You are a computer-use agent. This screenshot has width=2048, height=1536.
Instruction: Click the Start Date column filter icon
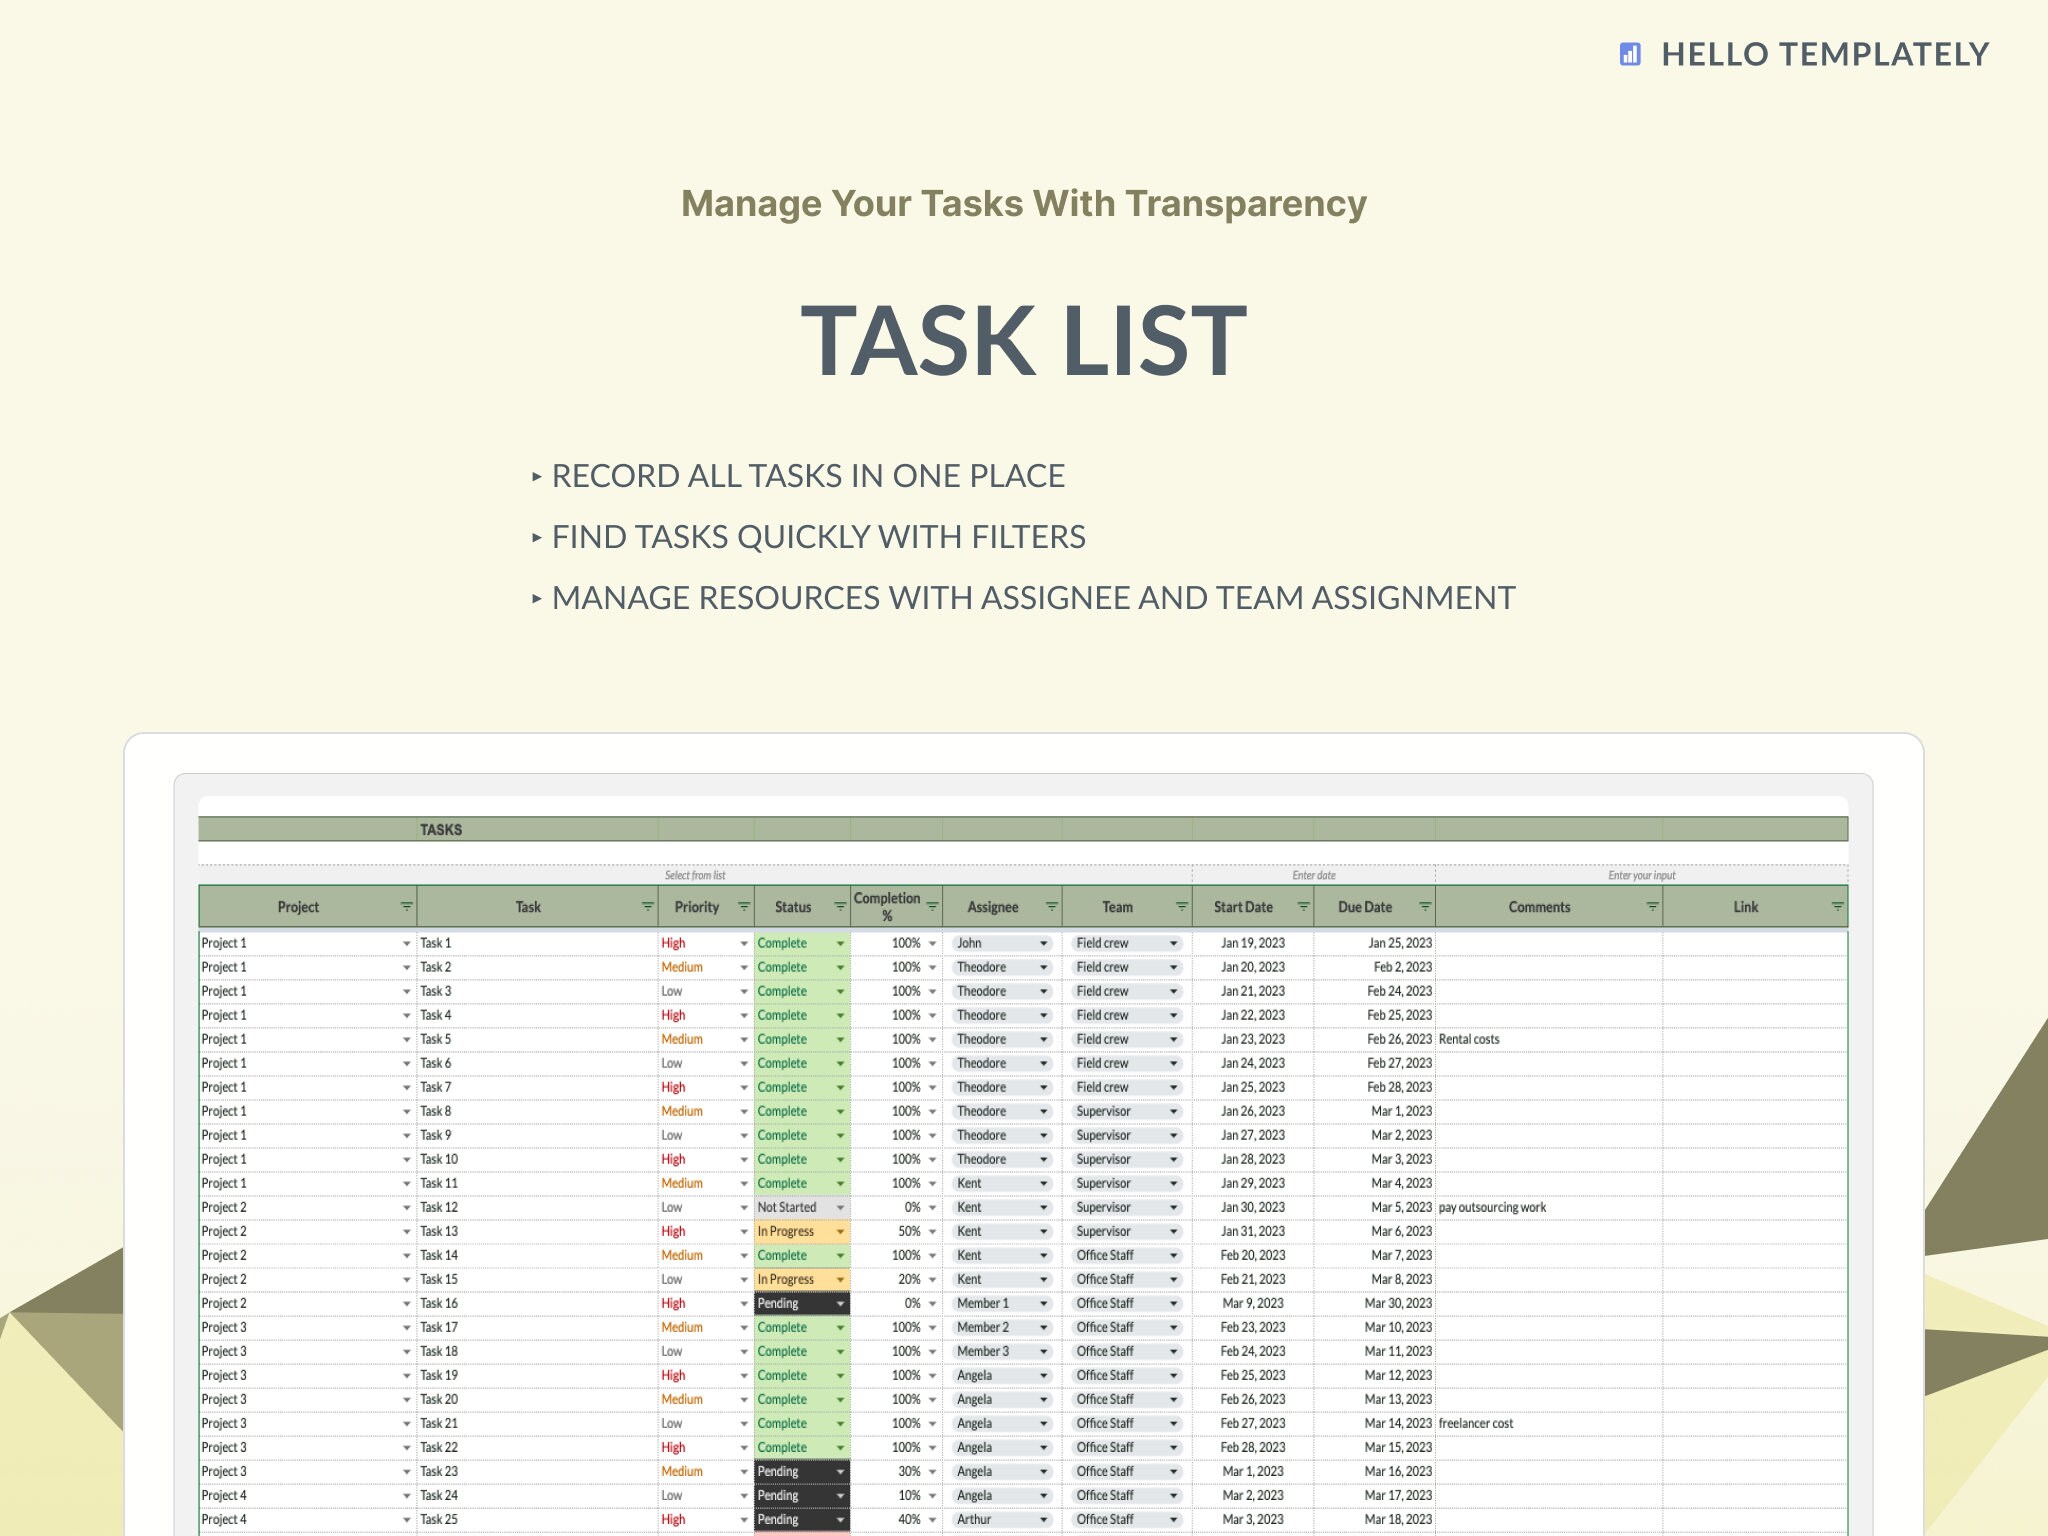pos(1303,906)
